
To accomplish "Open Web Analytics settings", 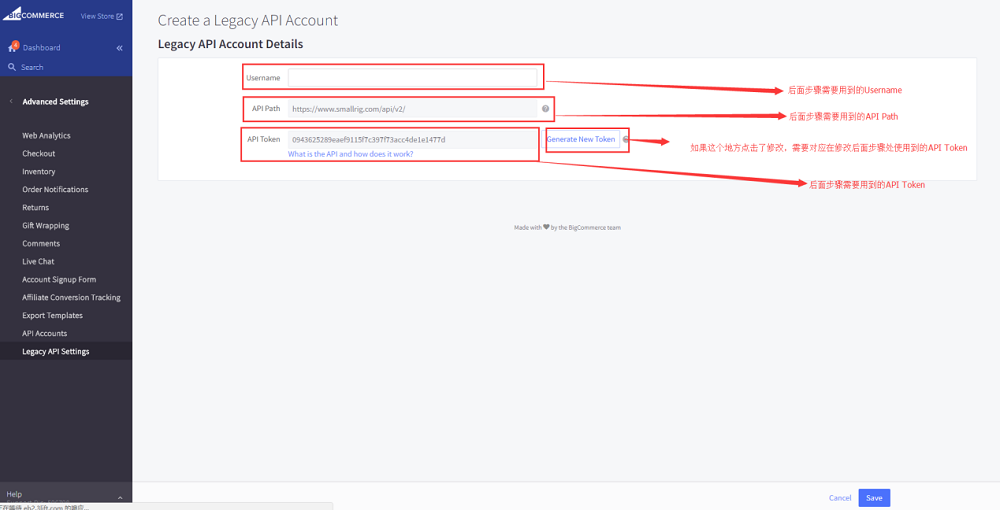I will tap(46, 136).
